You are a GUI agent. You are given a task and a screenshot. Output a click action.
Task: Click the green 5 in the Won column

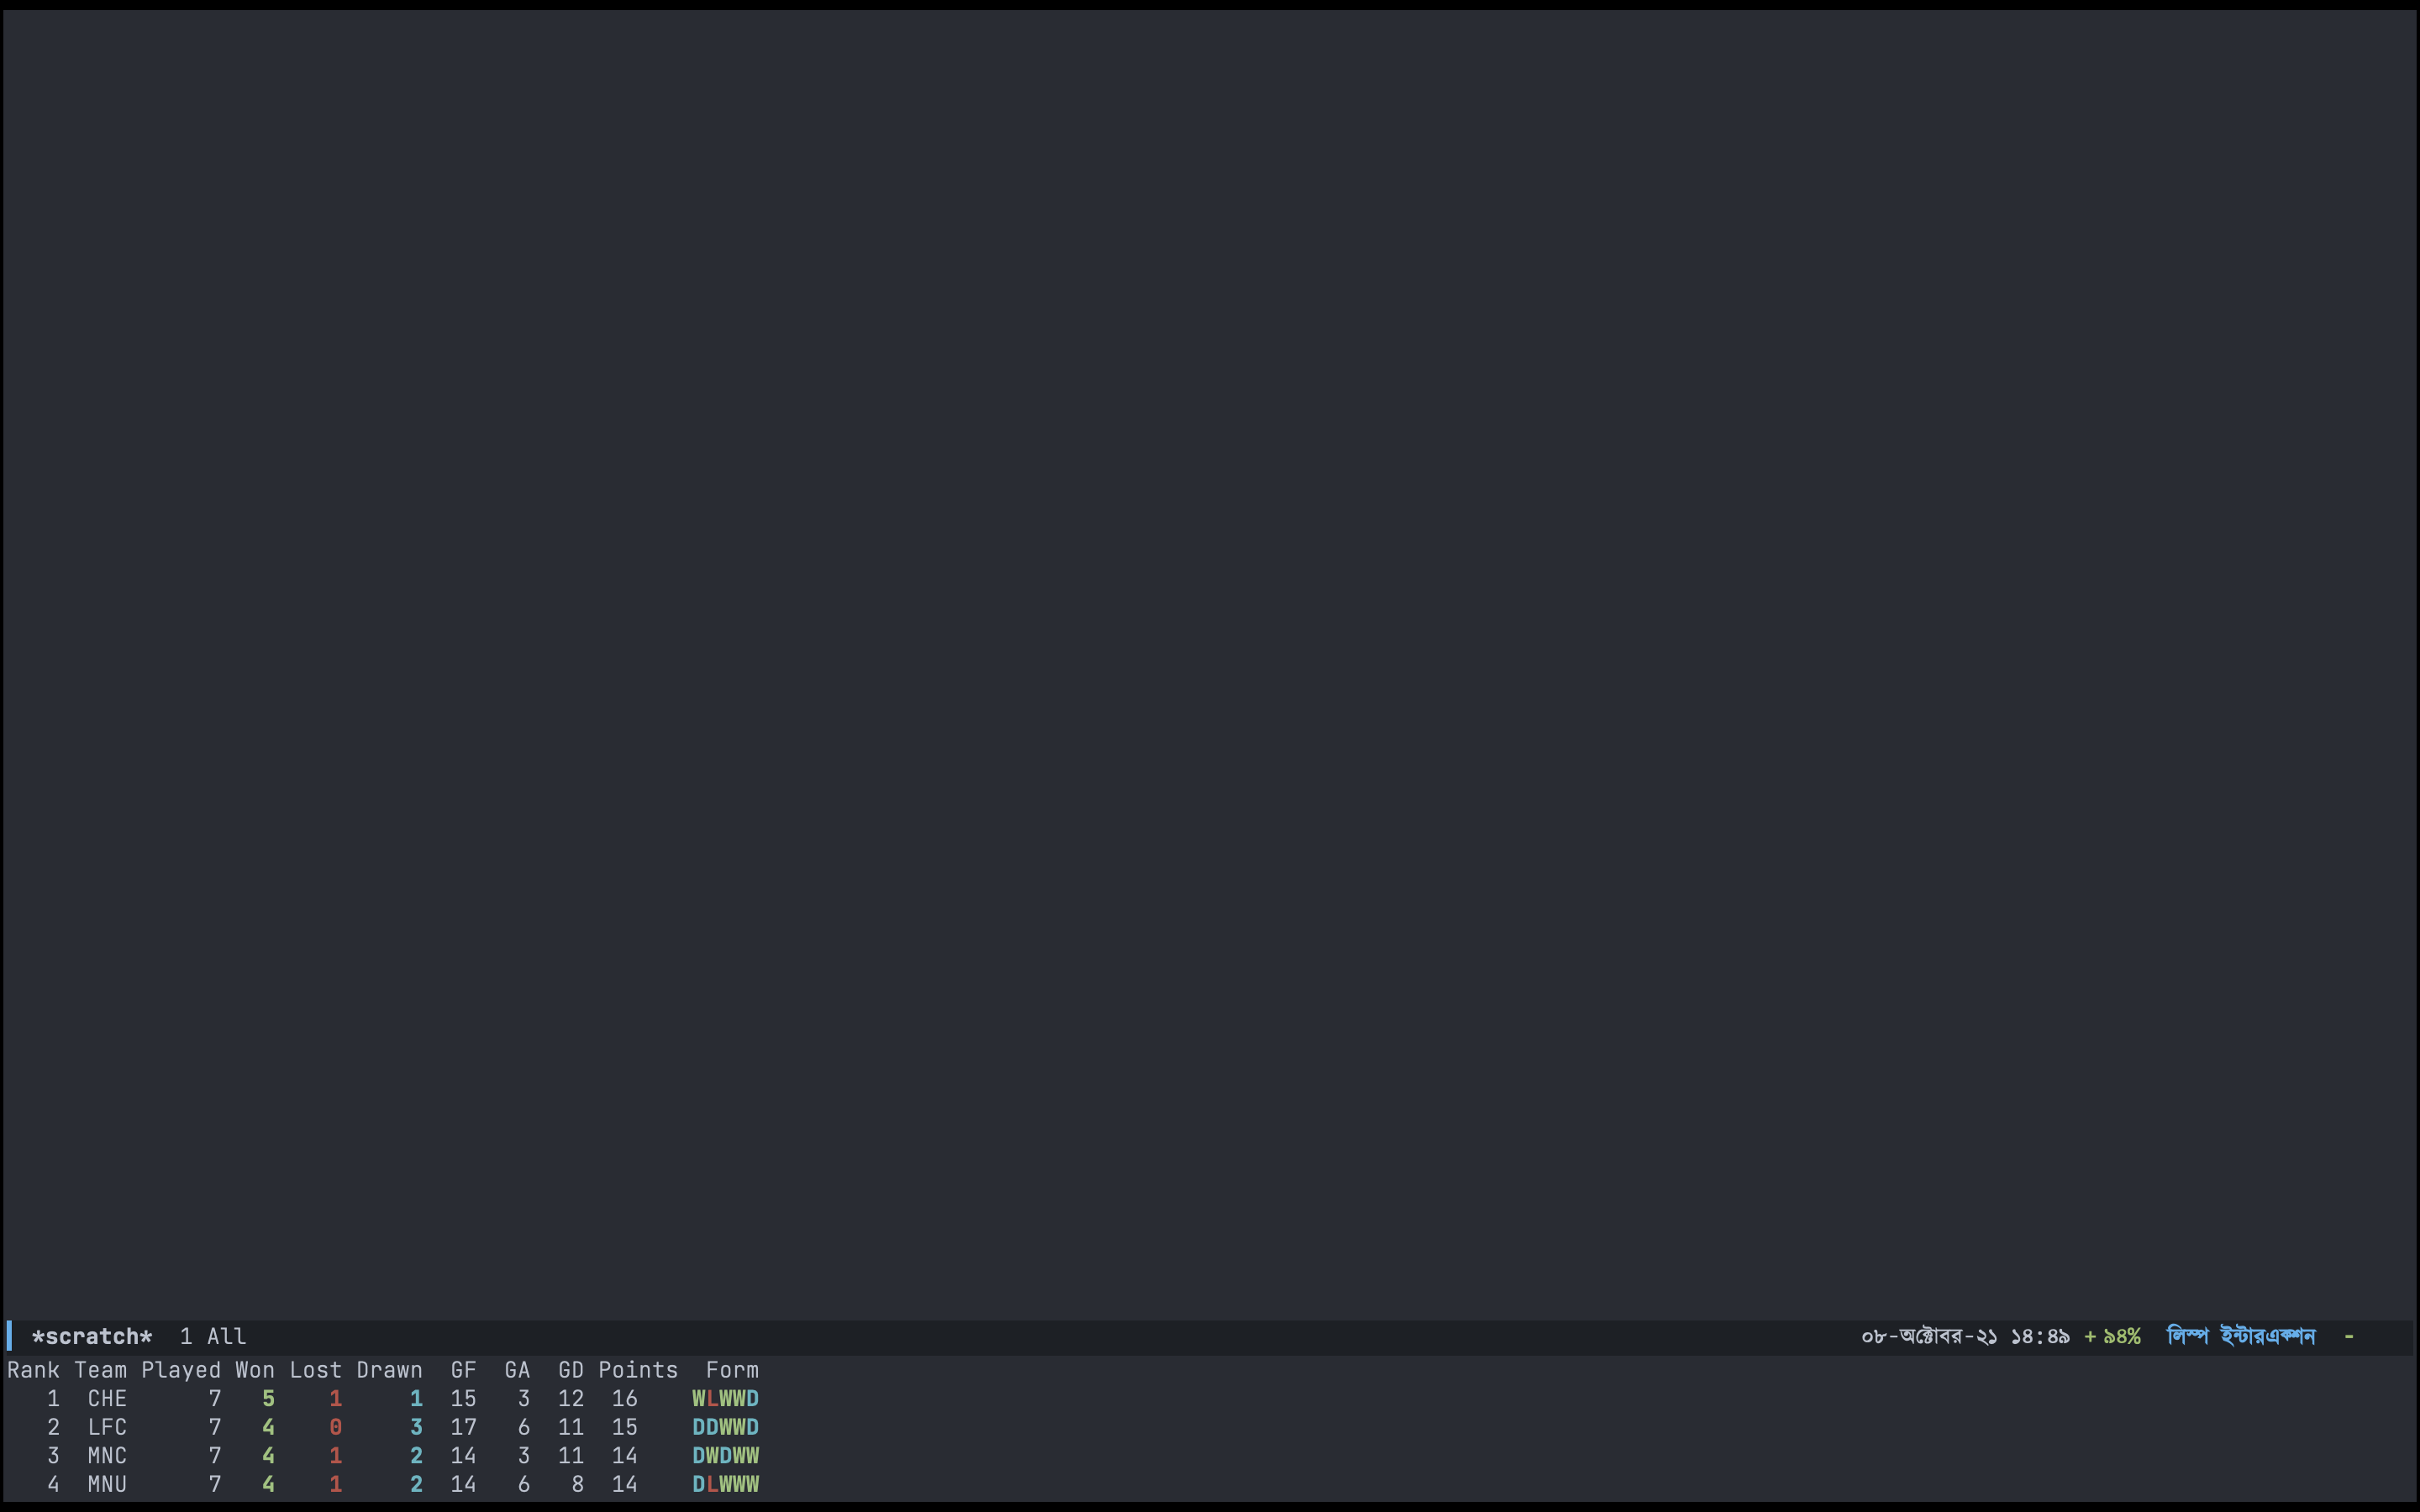[268, 1399]
